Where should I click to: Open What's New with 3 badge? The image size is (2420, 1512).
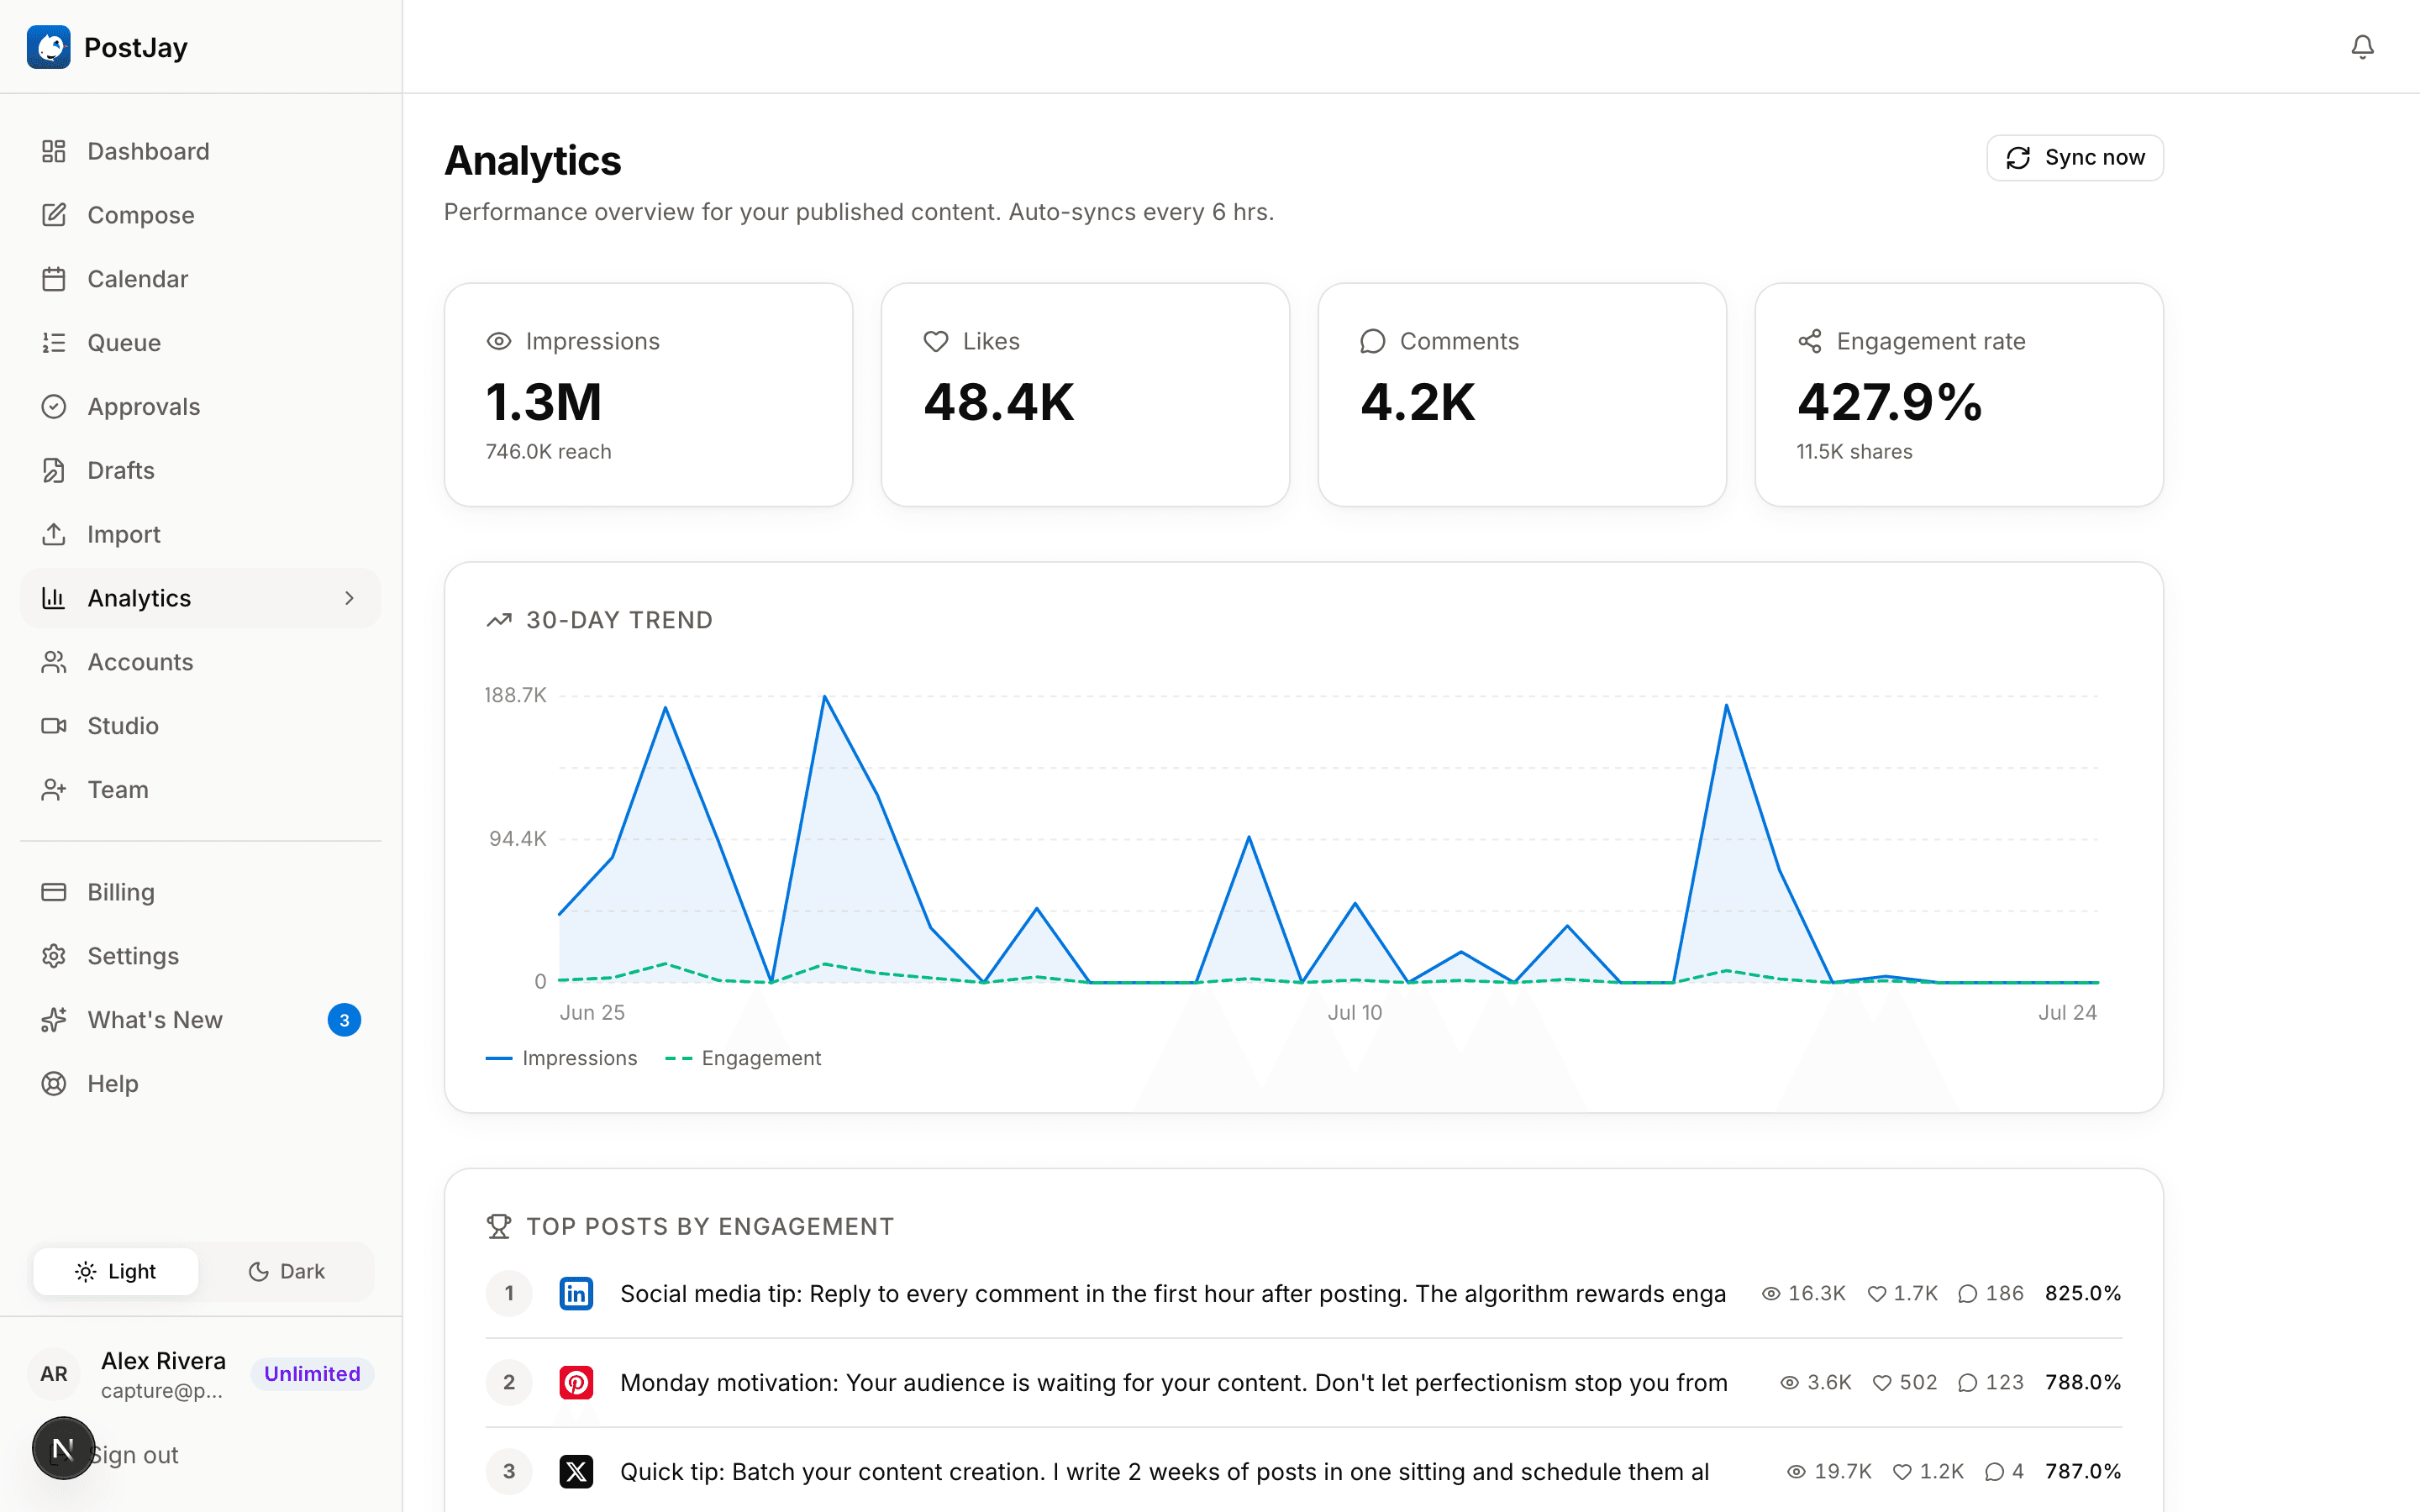click(200, 1020)
